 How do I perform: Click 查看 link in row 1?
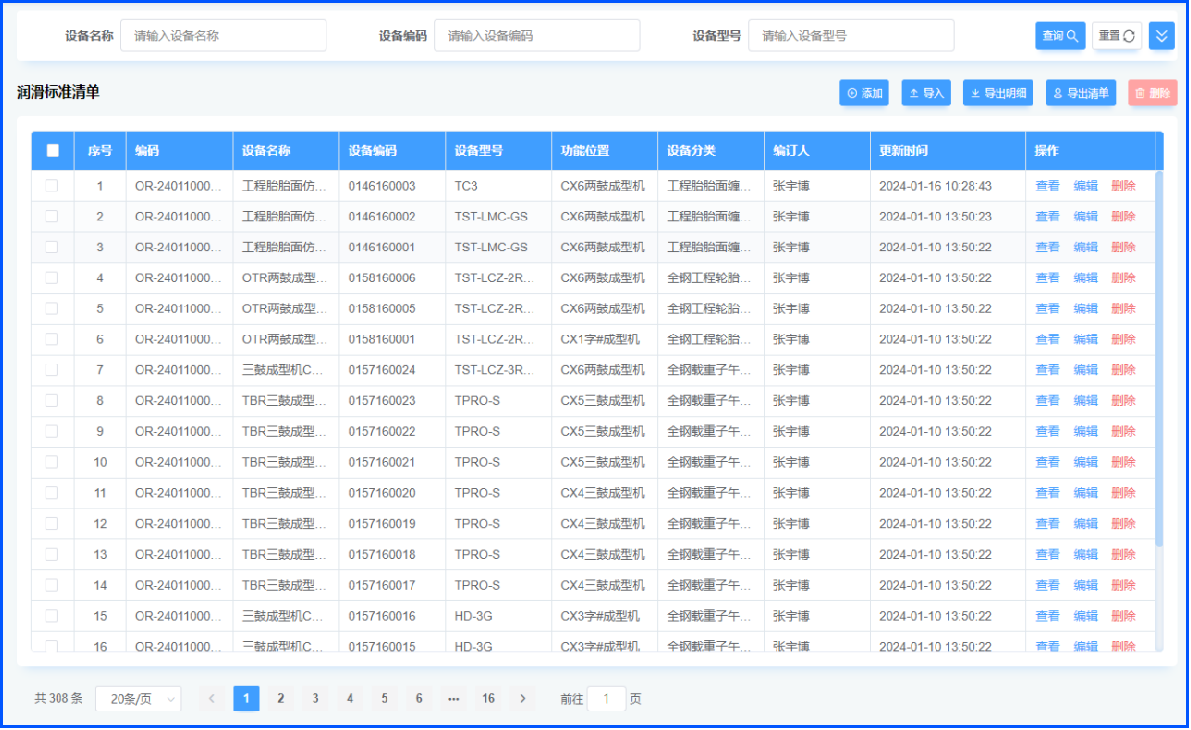point(1047,186)
